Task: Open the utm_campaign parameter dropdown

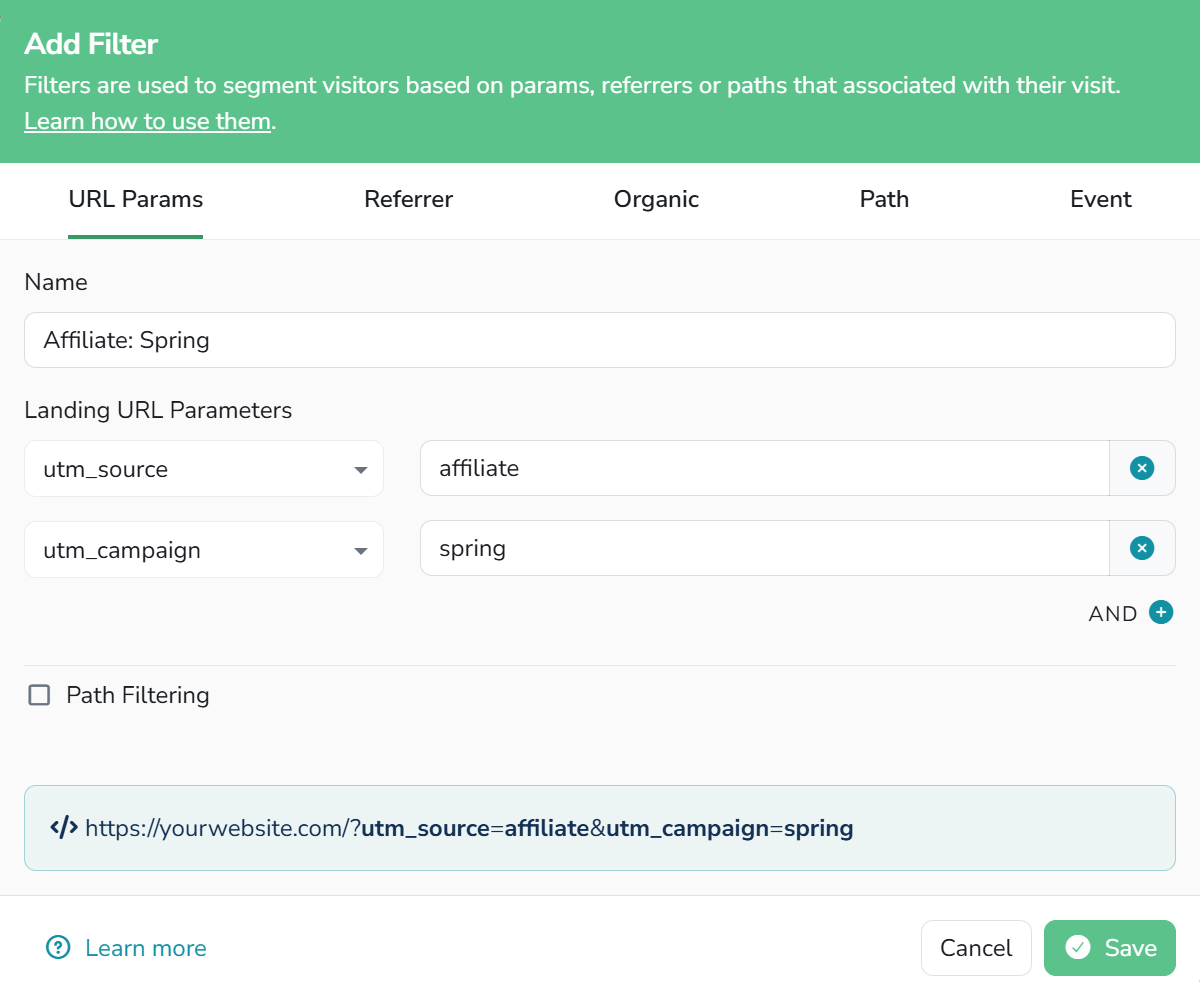Action: [x=204, y=550]
